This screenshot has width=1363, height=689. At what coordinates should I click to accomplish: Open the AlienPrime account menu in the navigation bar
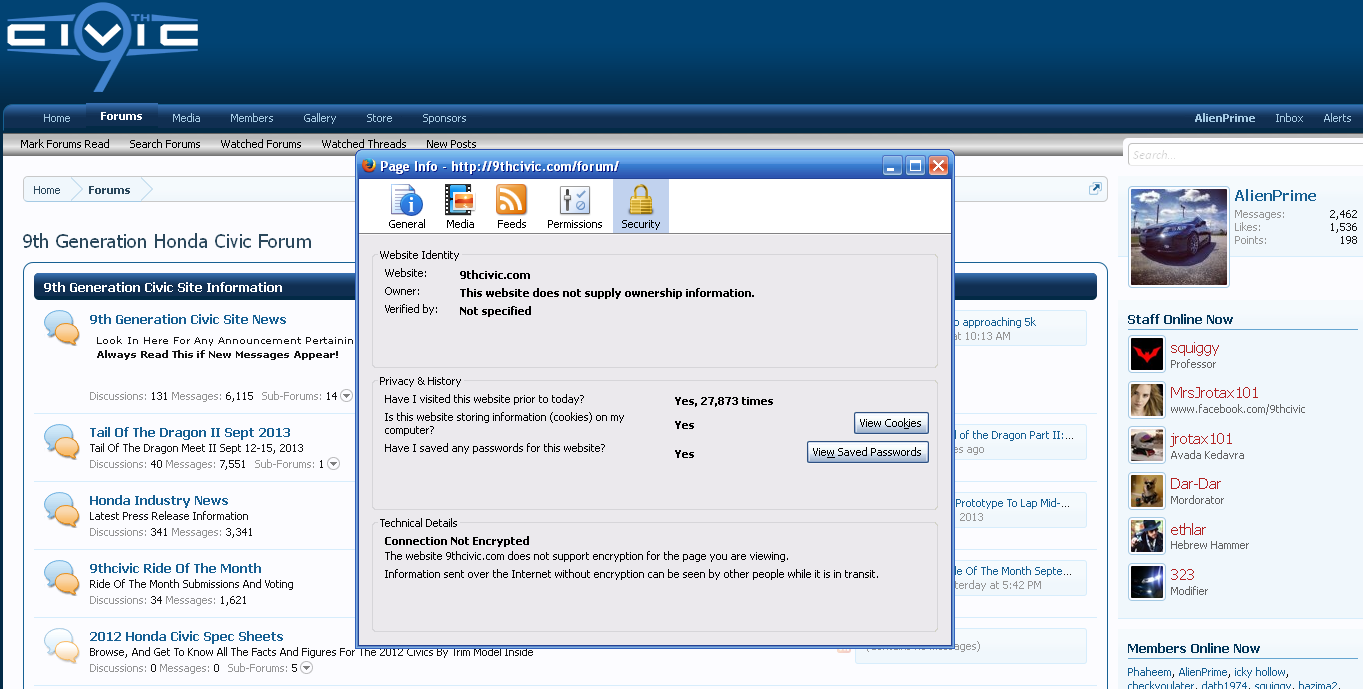pyautogui.click(x=1225, y=118)
